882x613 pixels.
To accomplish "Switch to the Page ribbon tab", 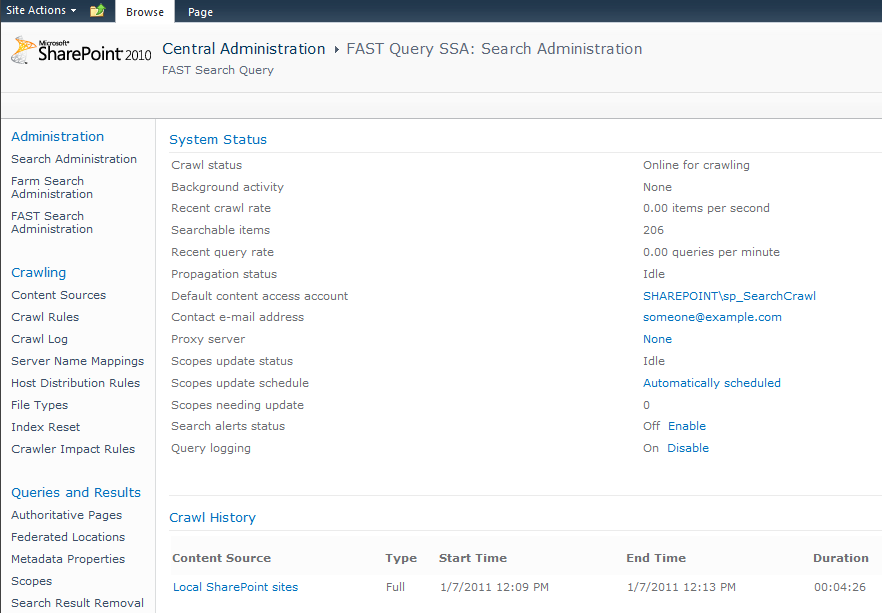I will pyautogui.click(x=200, y=12).
